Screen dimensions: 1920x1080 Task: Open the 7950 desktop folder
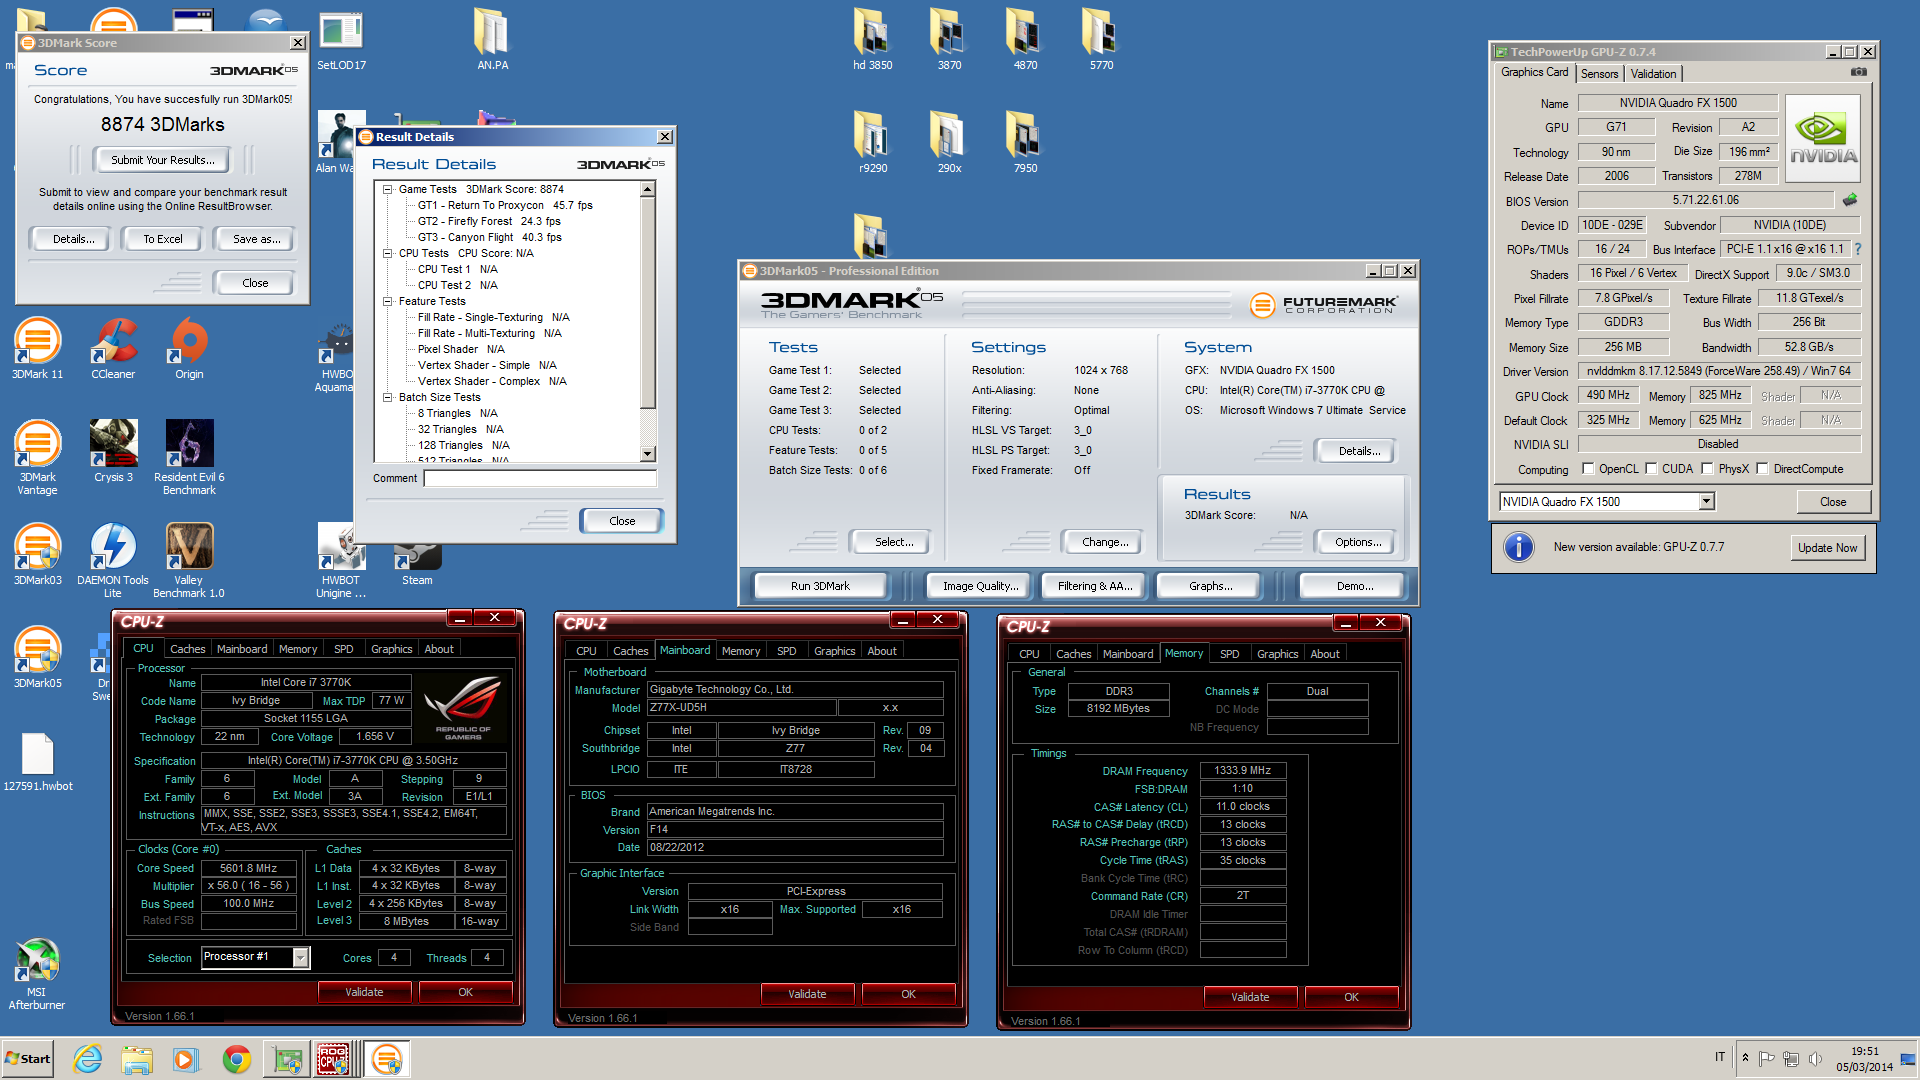point(1025,143)
